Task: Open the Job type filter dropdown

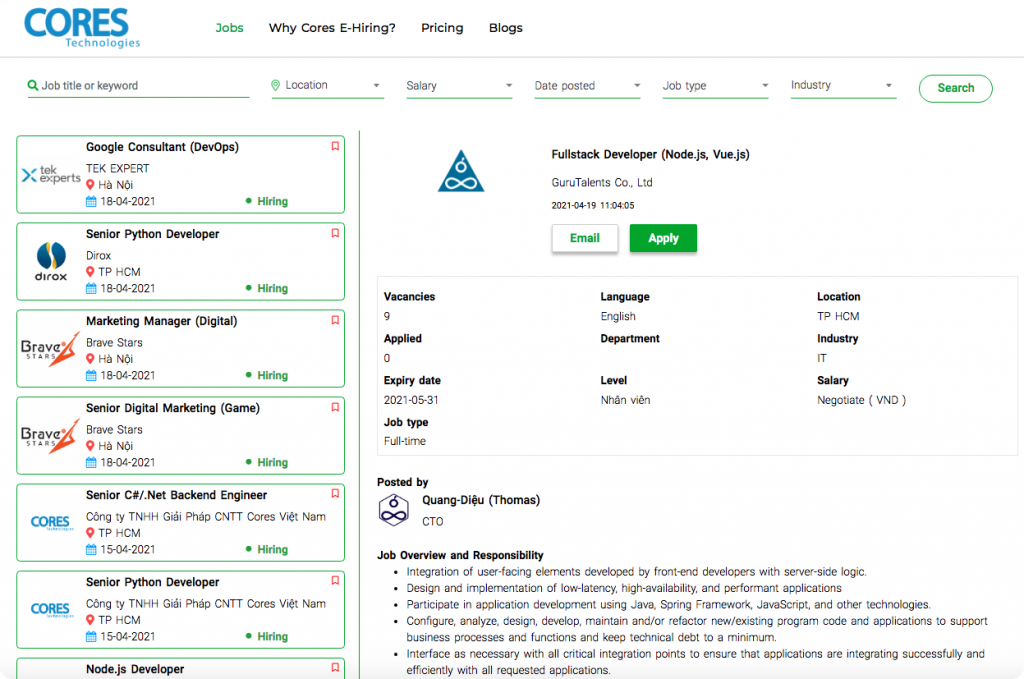Action: 715,86
